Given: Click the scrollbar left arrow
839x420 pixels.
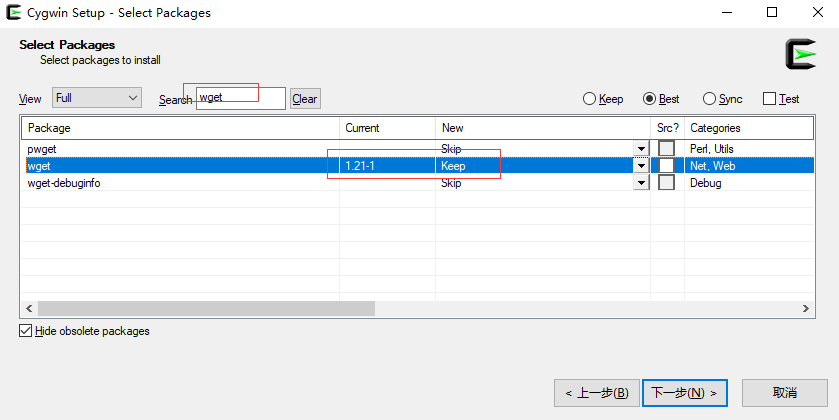Looking at the screenshot, I should click(29, 309).
